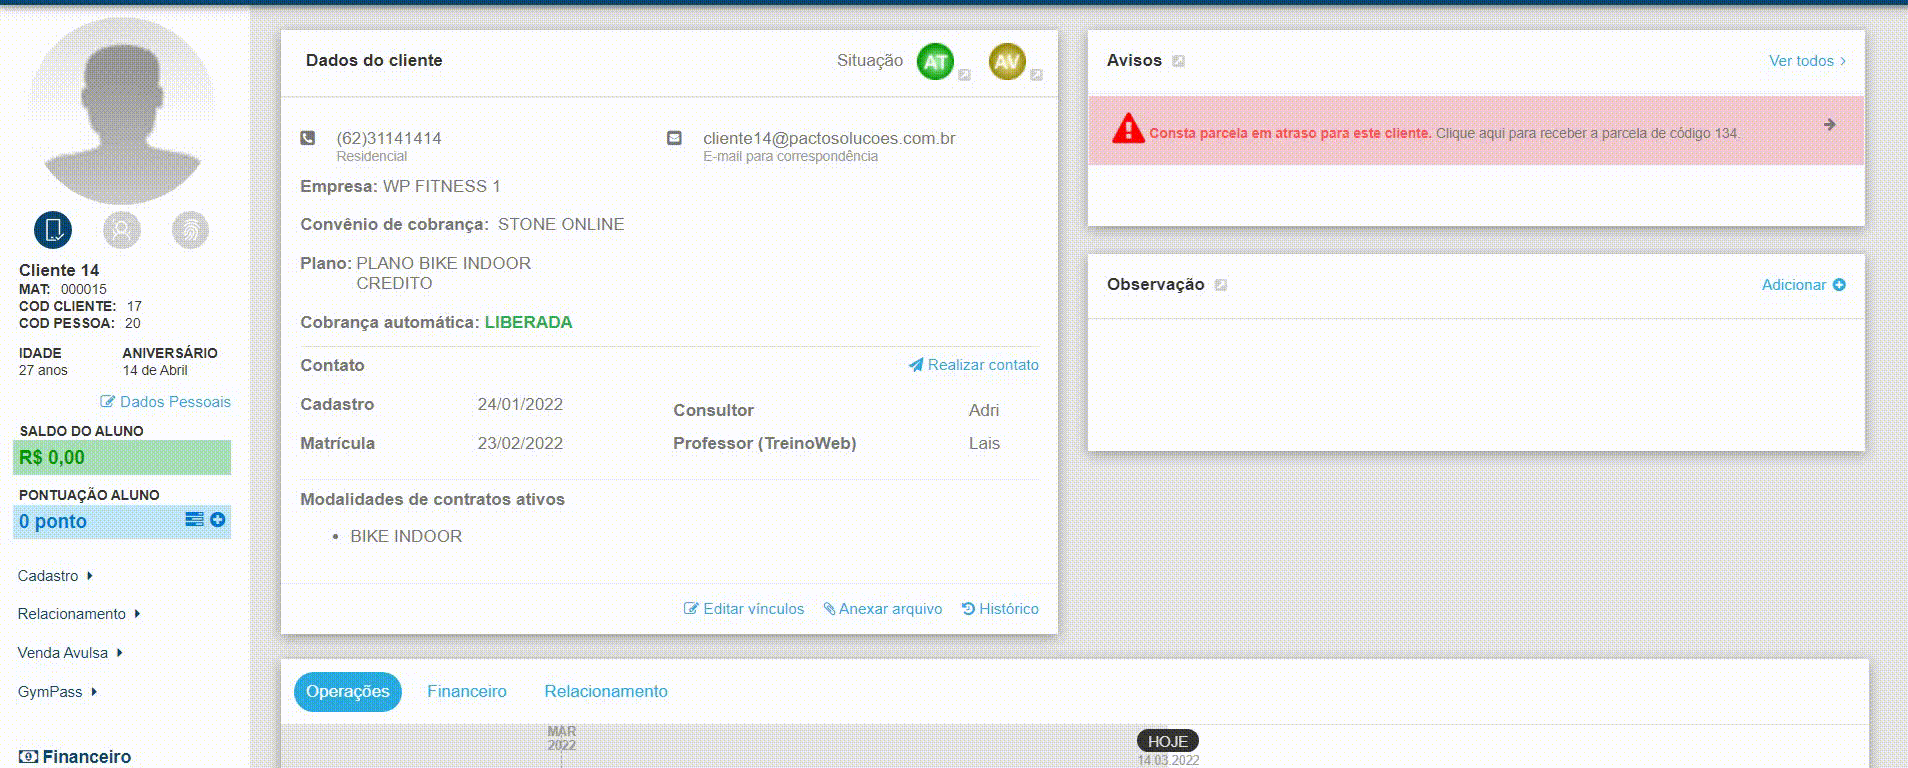The width and height of the screenshot is (1908, 768).
Task: Click the Realizar contato link
Action: [973, 365]
